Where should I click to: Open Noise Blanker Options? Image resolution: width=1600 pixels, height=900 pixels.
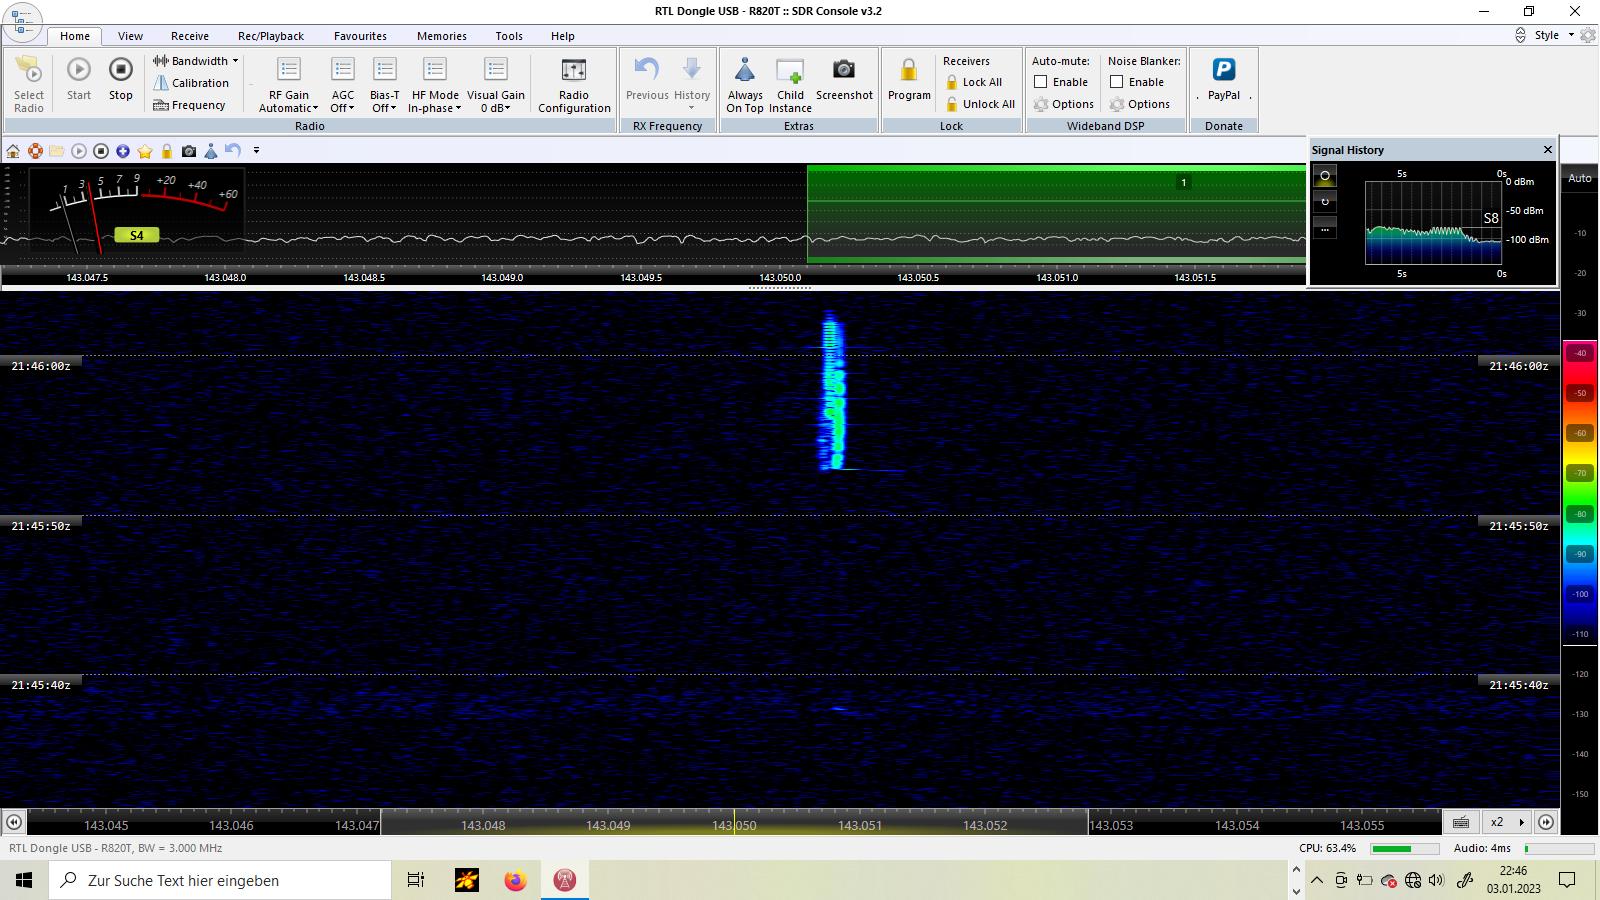[x=1140, y=104]
